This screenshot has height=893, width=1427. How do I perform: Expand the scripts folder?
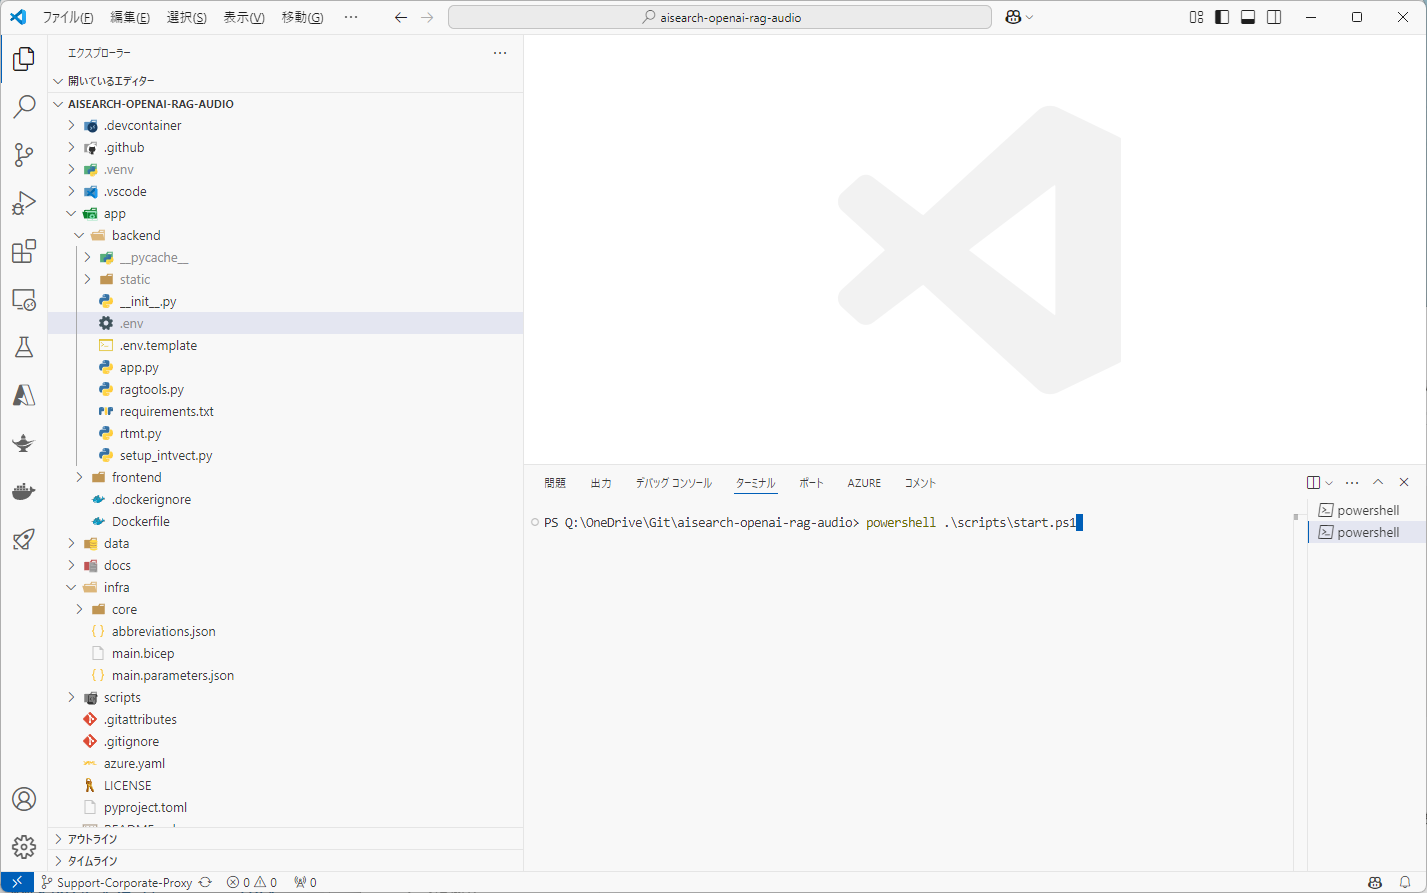coord(70,697)
